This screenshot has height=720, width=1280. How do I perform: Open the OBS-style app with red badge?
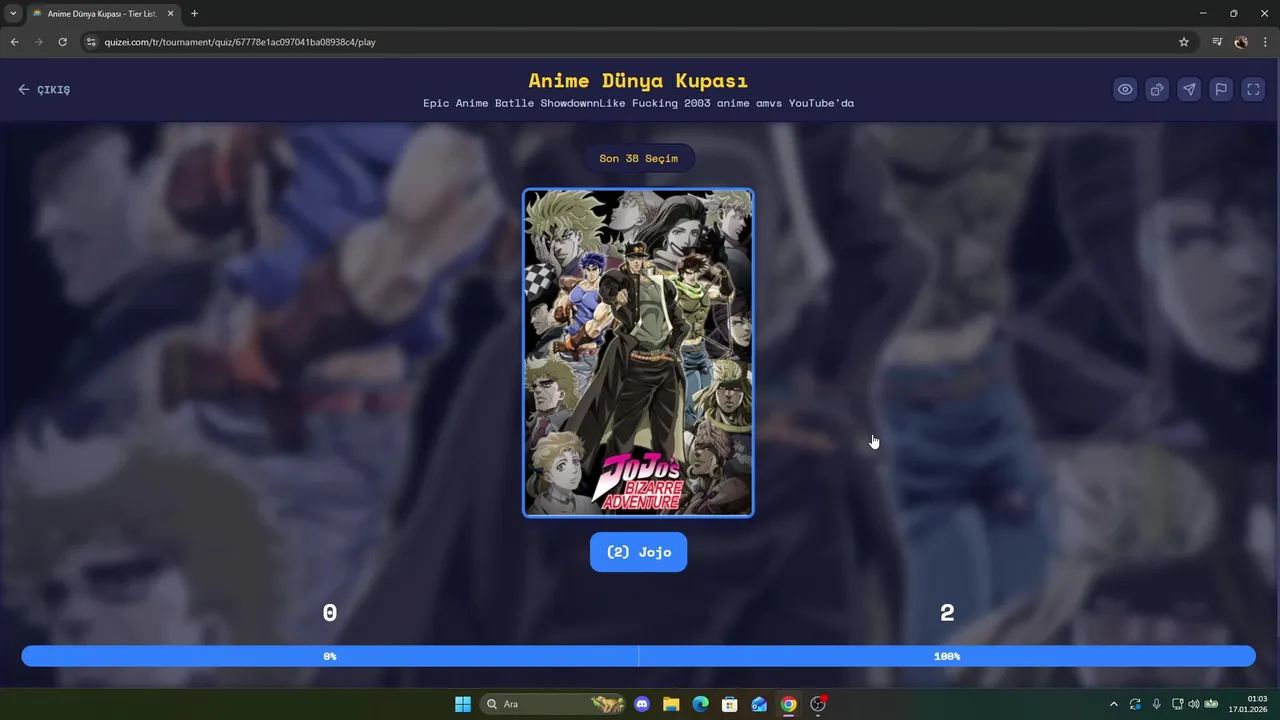818,704
